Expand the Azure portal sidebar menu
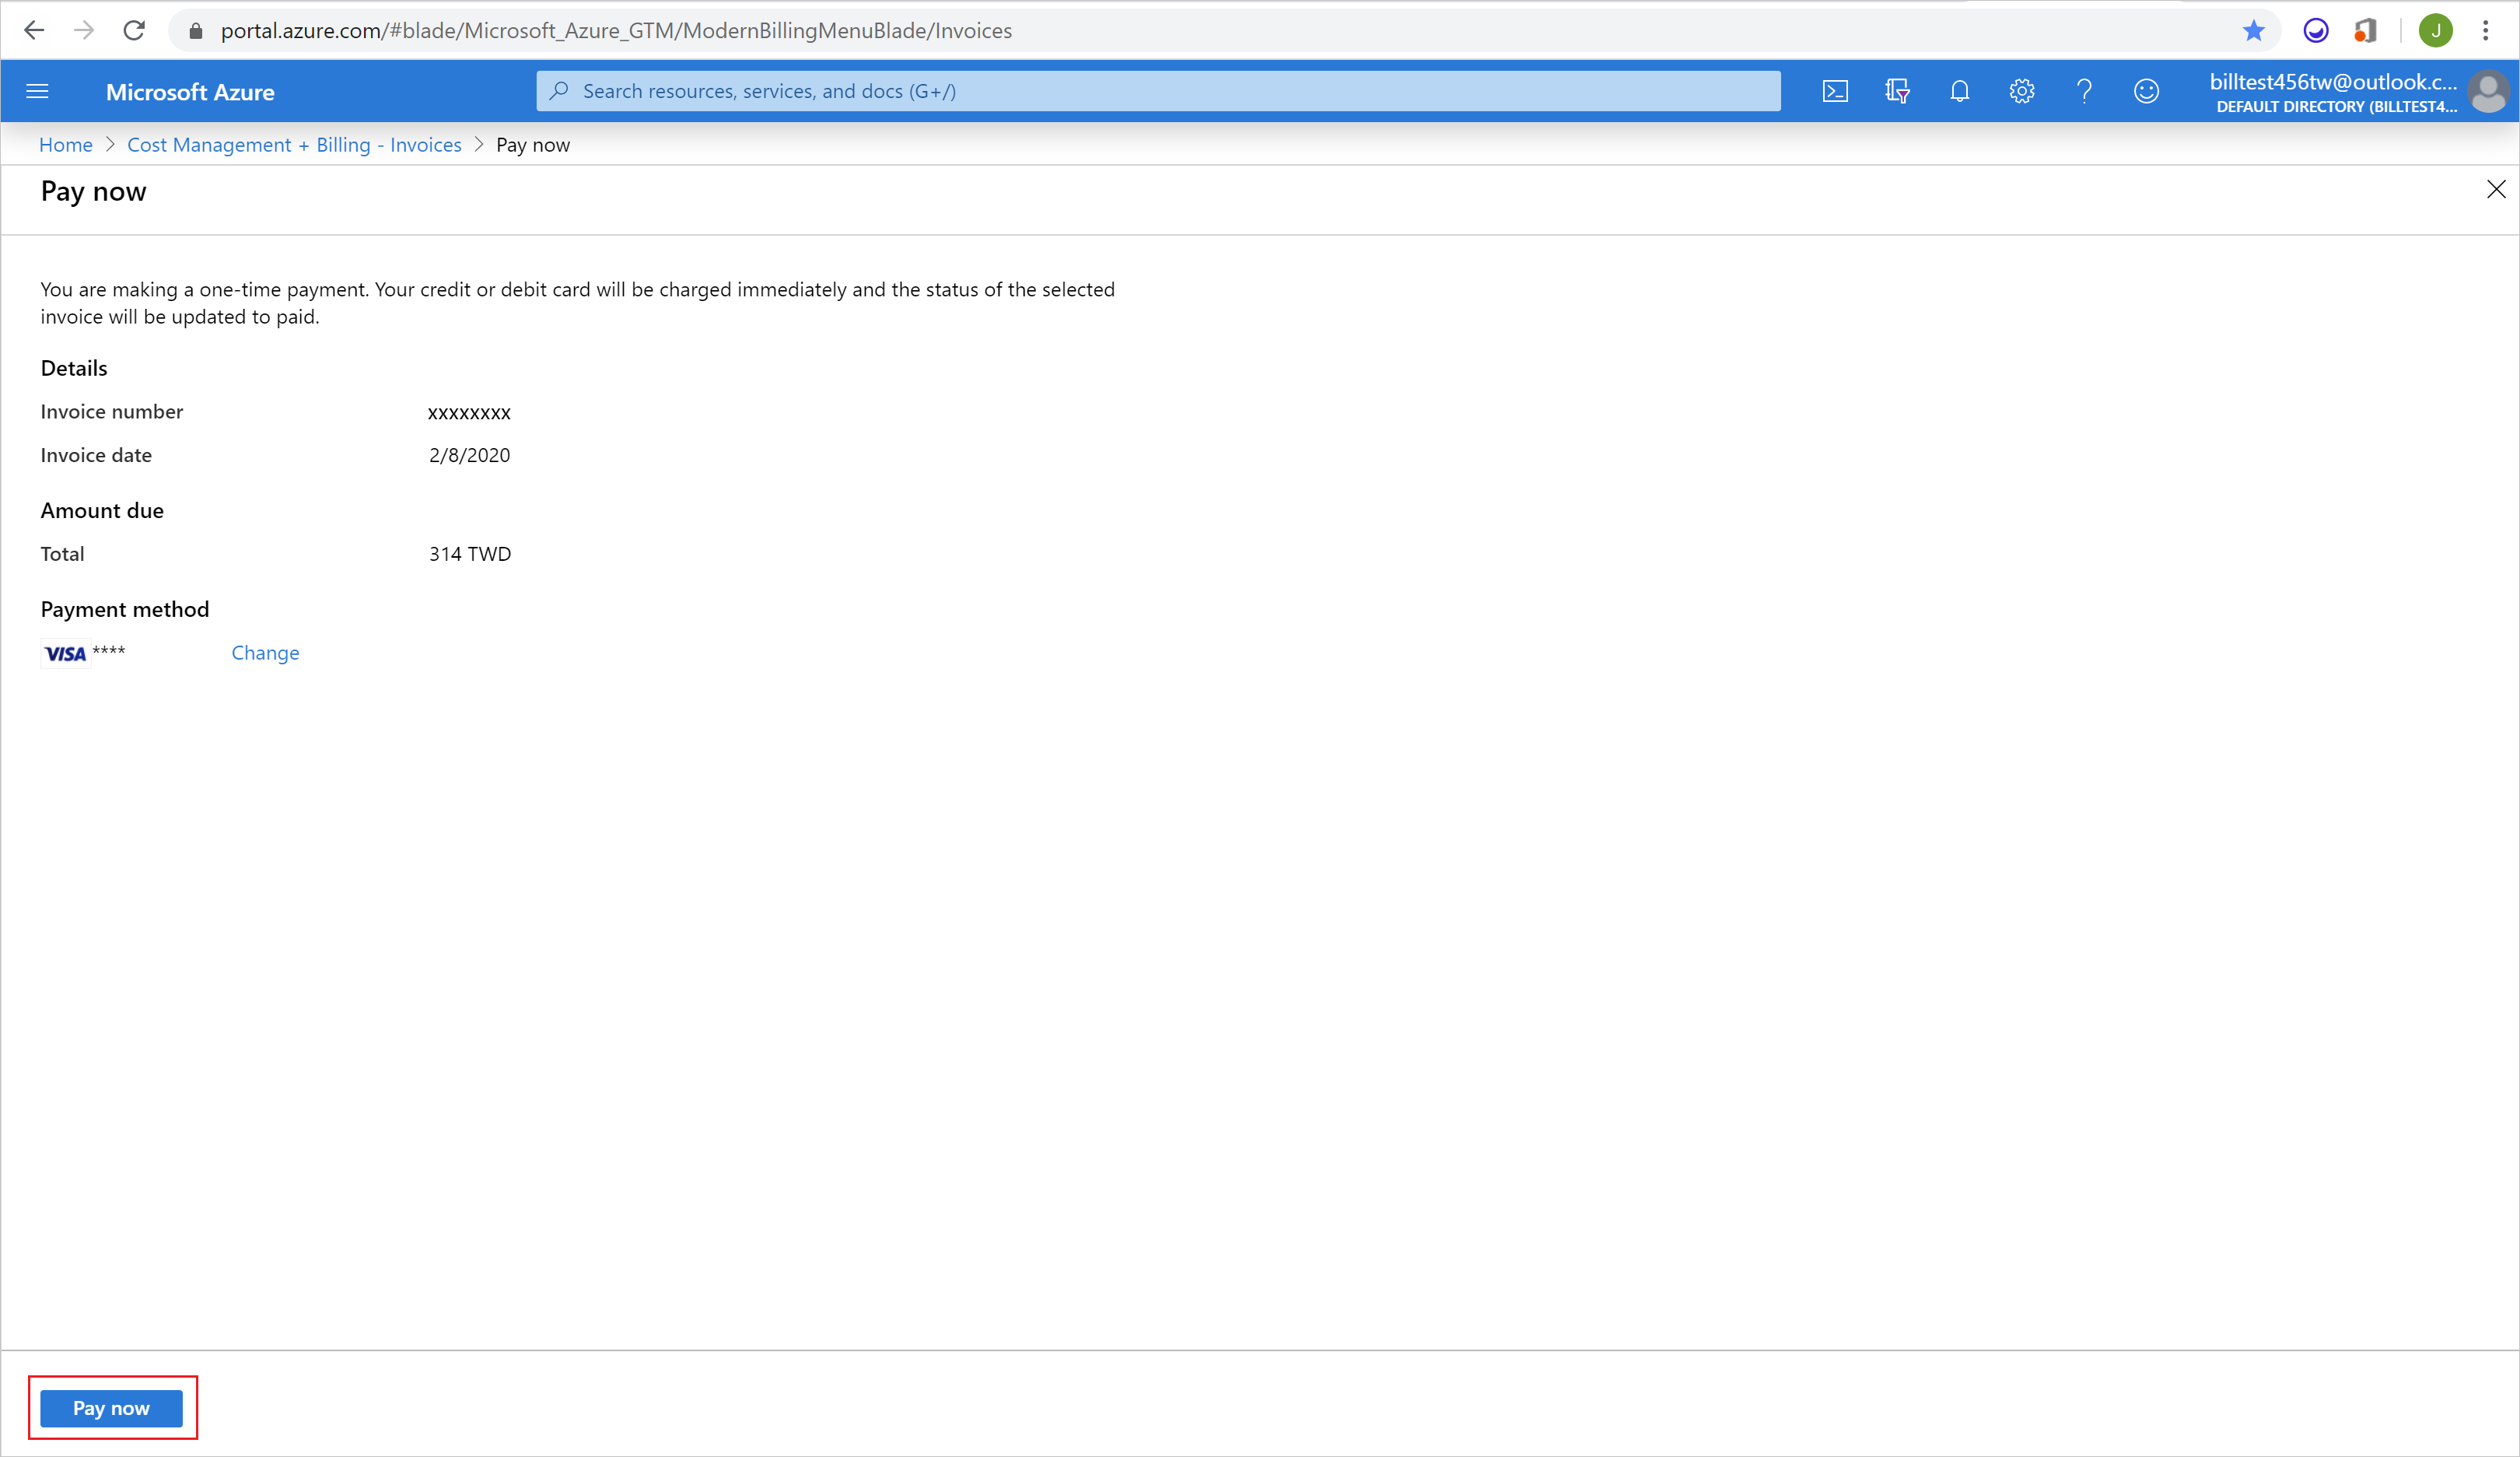The width and height of the screenshot is (2520, 1457). pos(40,92)
